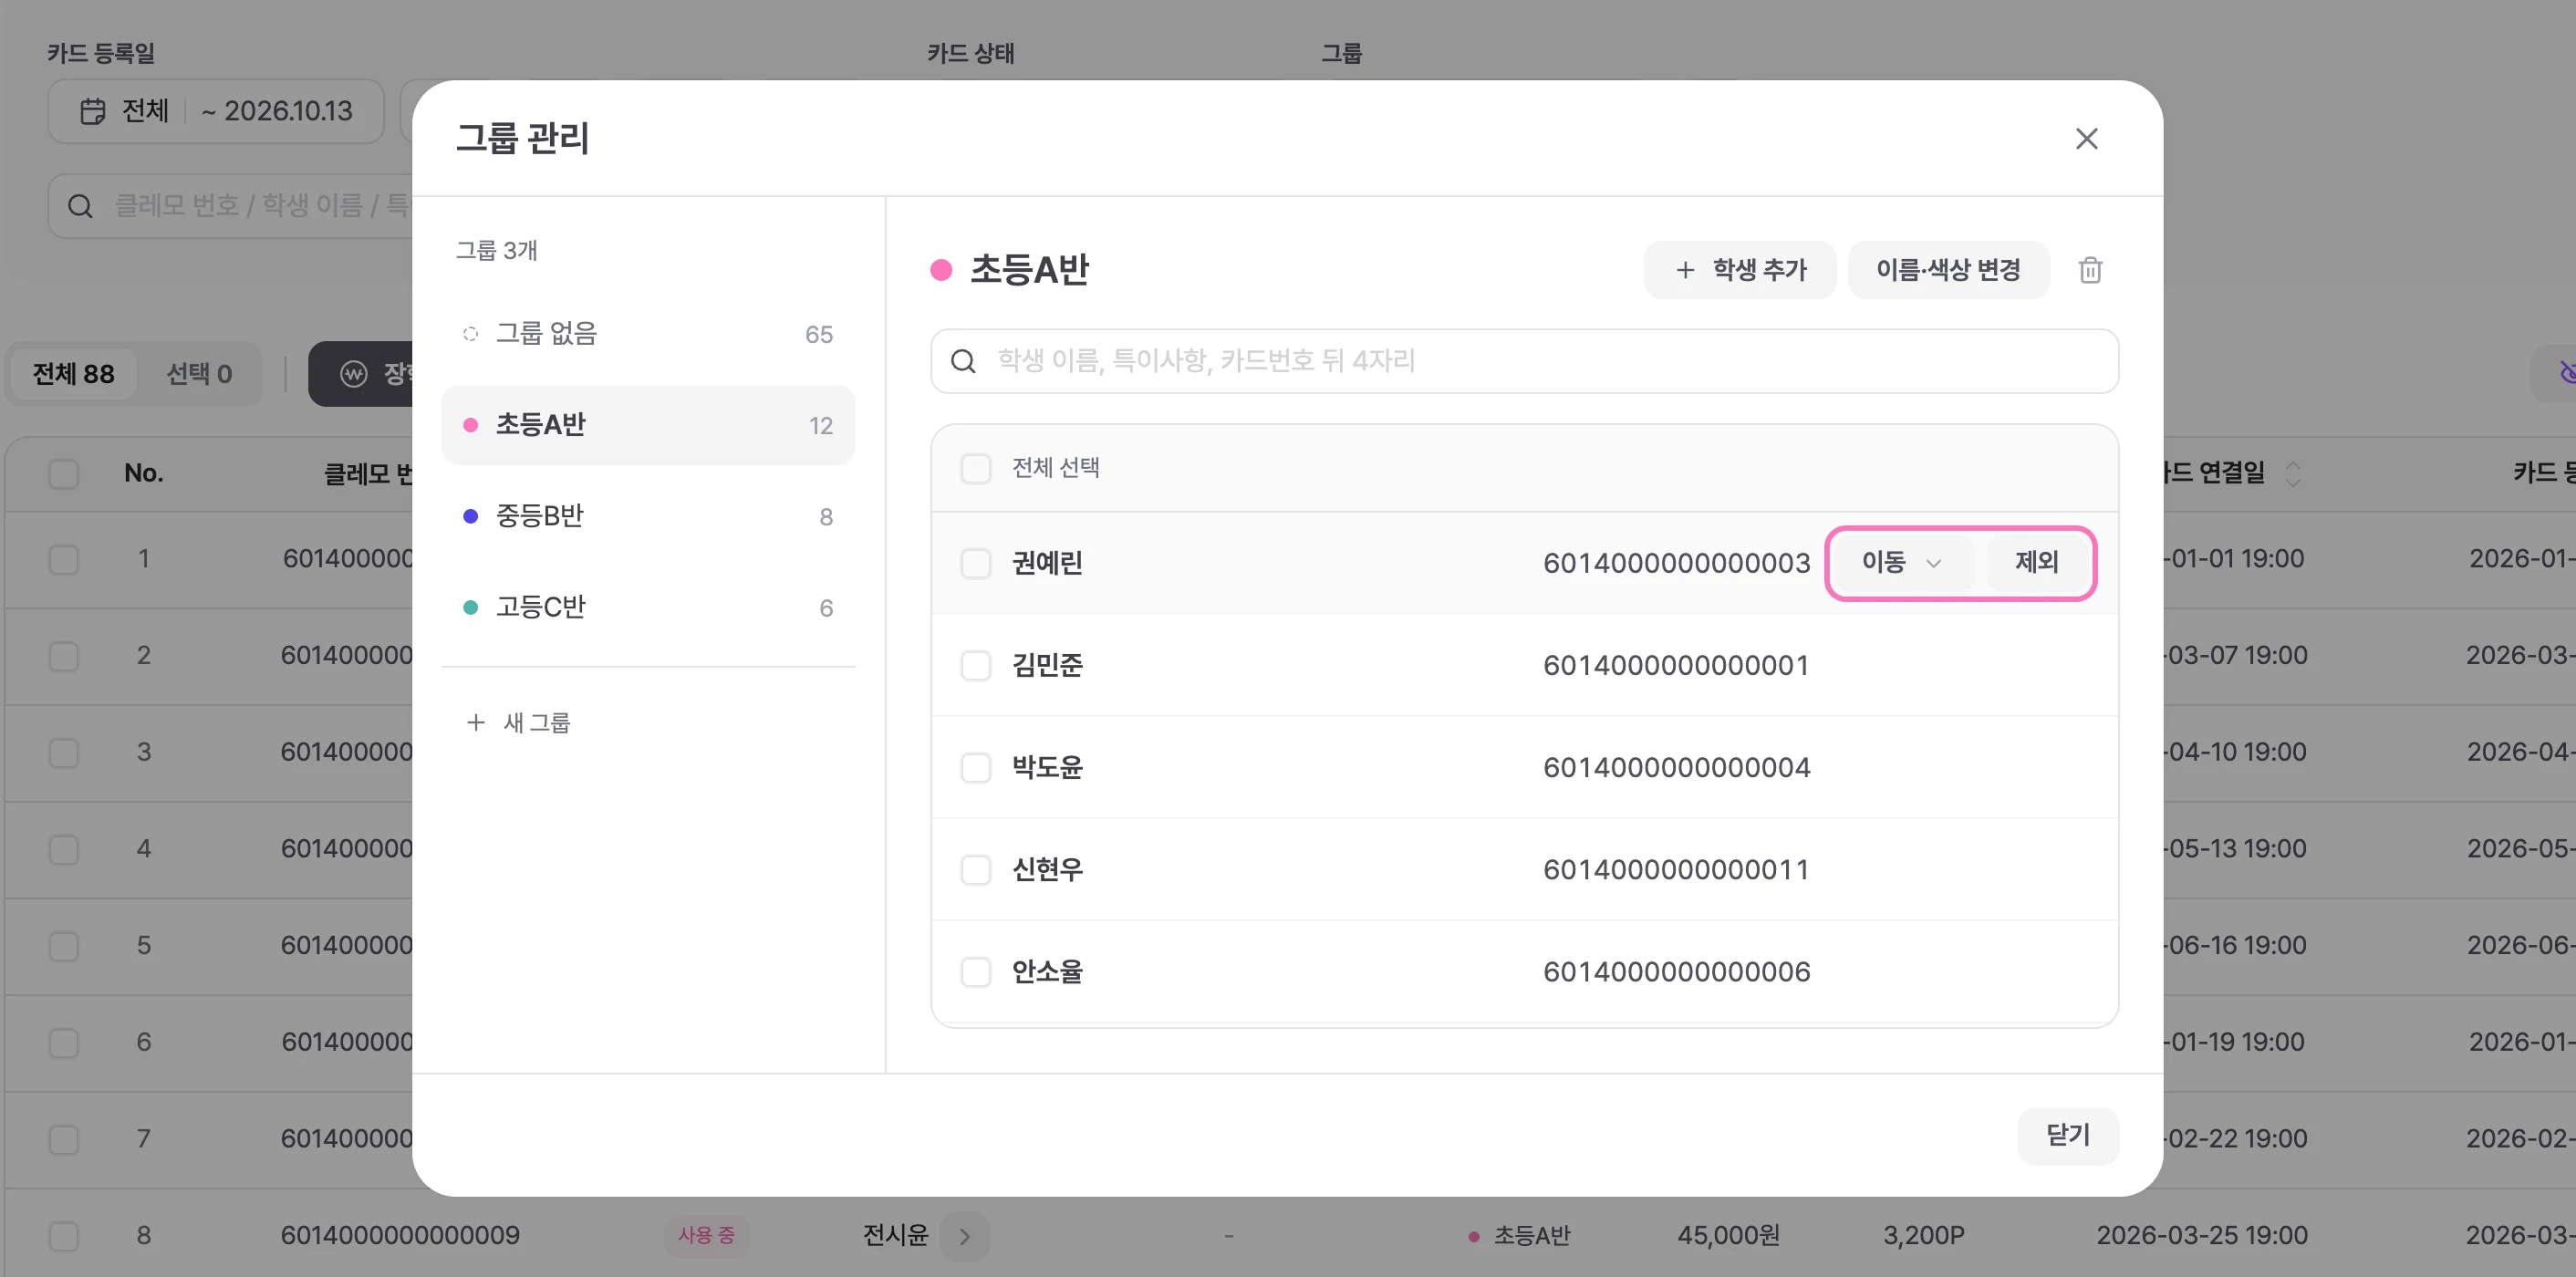Tick the checkbox for 권예린
Viewport: 2576px width, 1277px height.
click(x=975, y=563)
